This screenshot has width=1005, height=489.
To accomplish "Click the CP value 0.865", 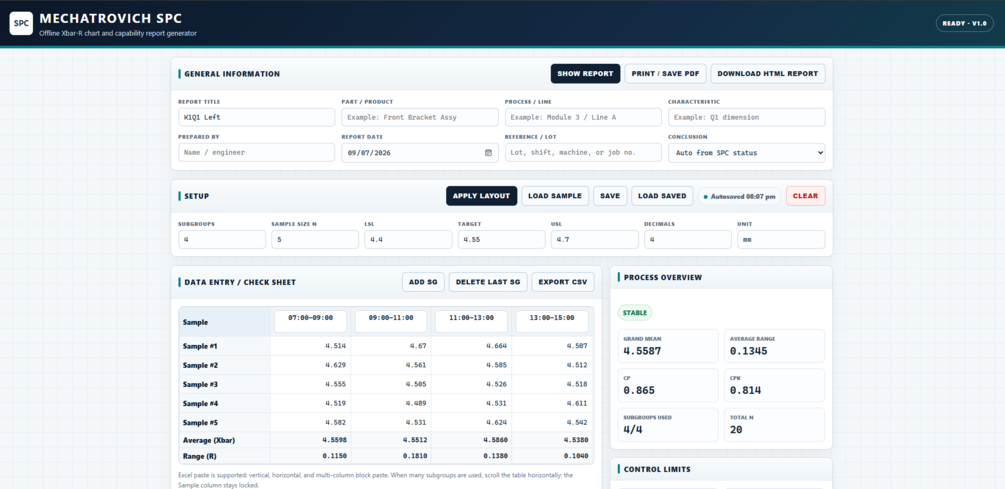I will pos(639,390).
